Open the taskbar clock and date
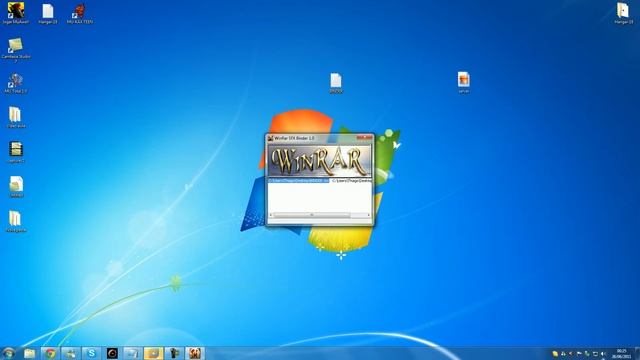This screenshot has width=640, height=360. pos(621,353)
